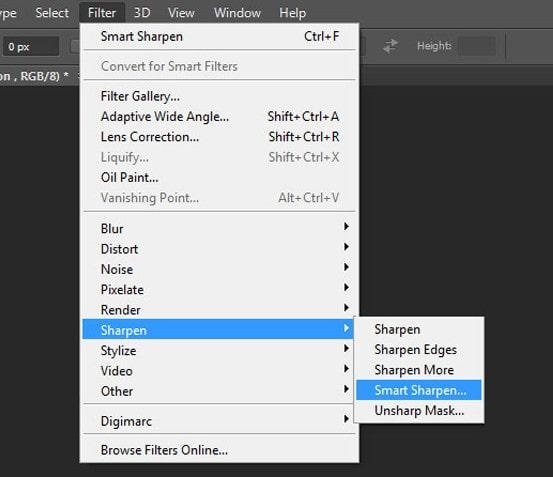Expand the Digimarc submenu
This screenshot has height=477, width=553.
point(219,421)
